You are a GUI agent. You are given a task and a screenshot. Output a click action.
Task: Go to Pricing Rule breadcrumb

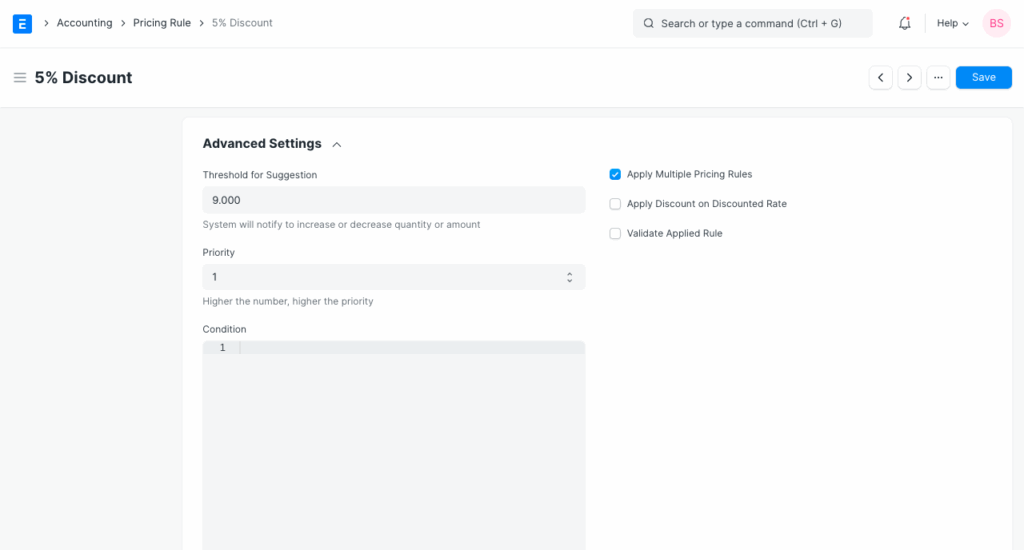(x=162, y=23)
